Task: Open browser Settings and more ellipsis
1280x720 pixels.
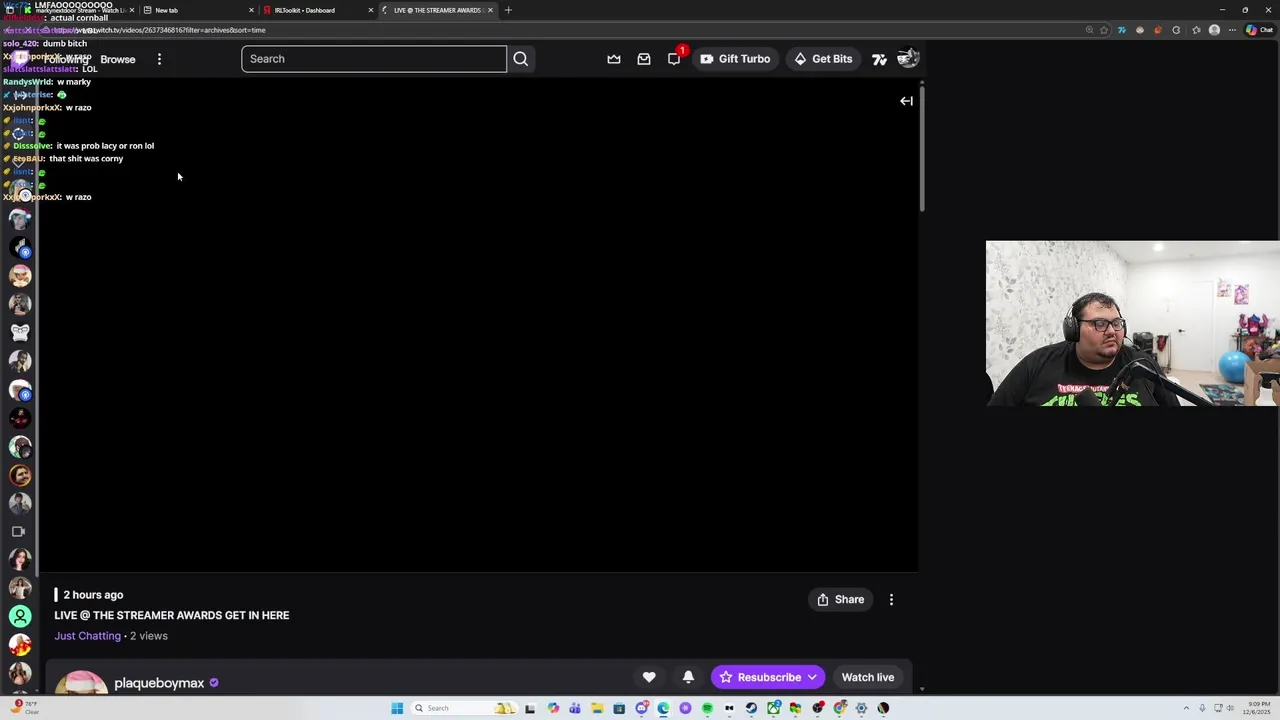Action: click(x=1232, y=30)
